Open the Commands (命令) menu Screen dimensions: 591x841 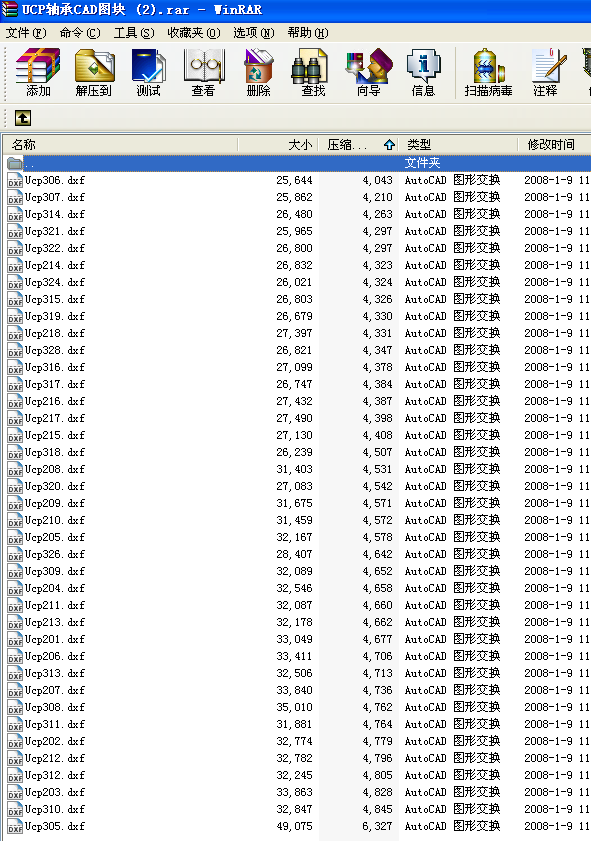coord(80,33)
